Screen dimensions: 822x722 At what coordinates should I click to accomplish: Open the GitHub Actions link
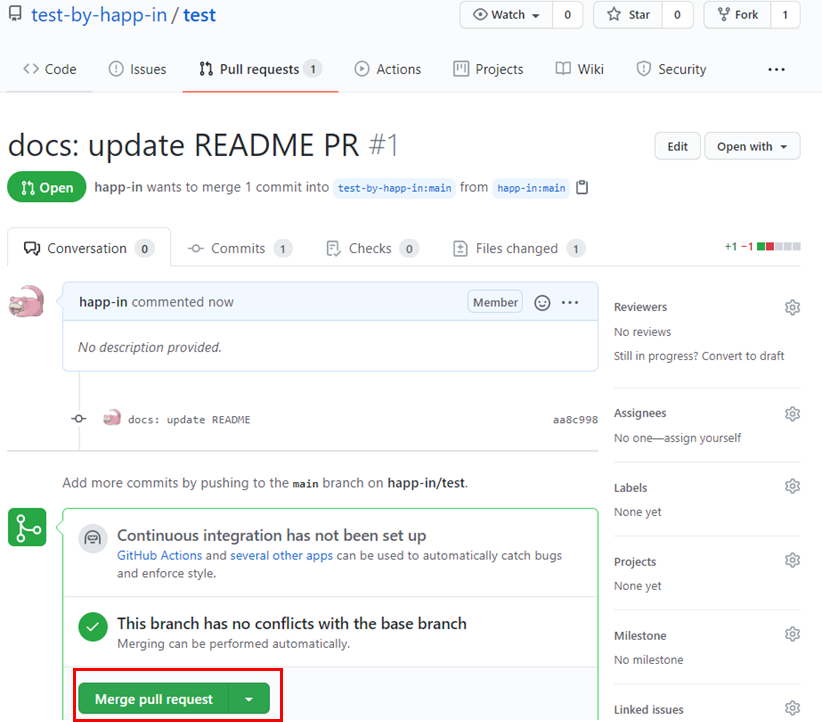(159, 555)
